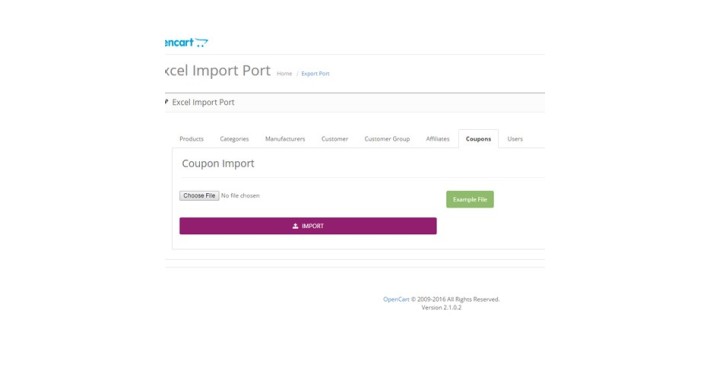Select the Affiliates tab
710x380 pixels.
[x=437, y=139]
